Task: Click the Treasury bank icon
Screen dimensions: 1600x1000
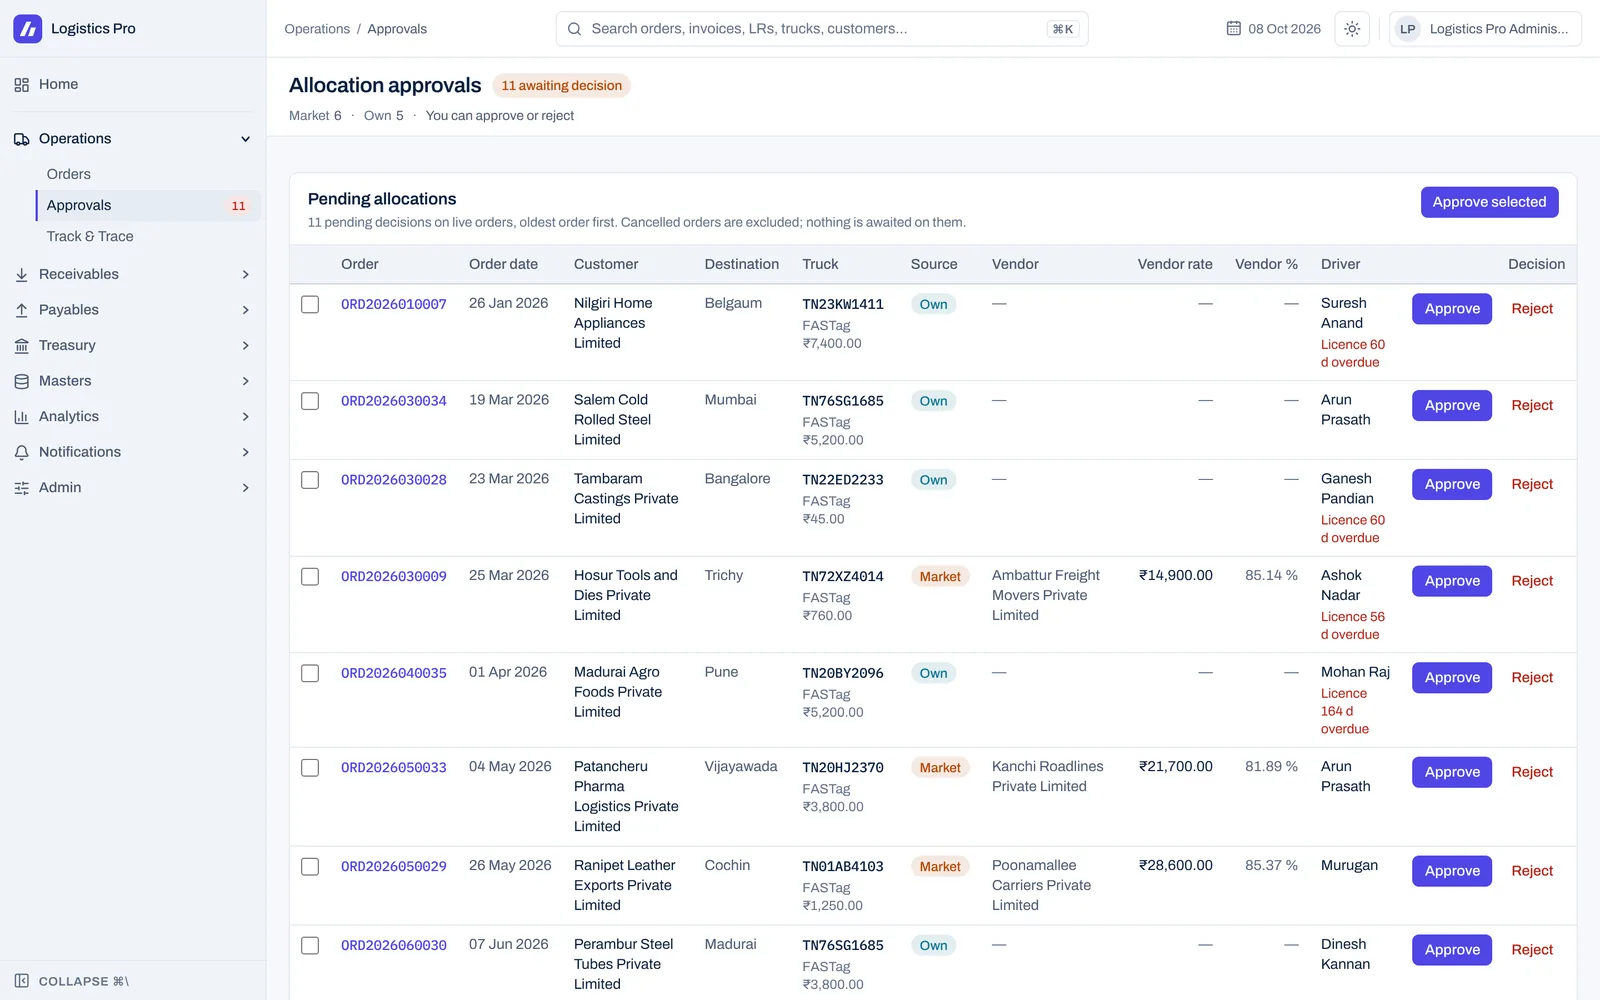Action: click(21, 346)
